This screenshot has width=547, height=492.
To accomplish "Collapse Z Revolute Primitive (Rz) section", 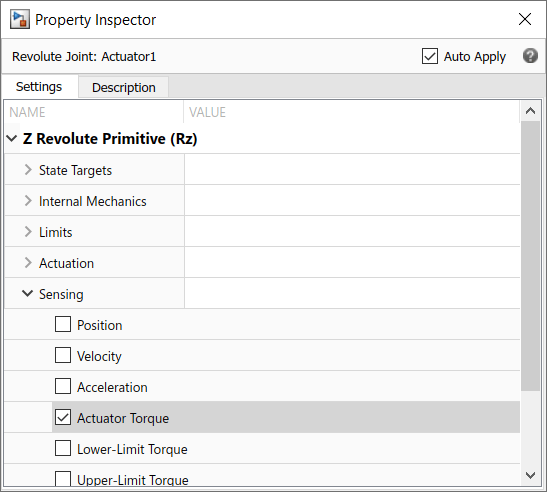I will [x=12, y=139].
